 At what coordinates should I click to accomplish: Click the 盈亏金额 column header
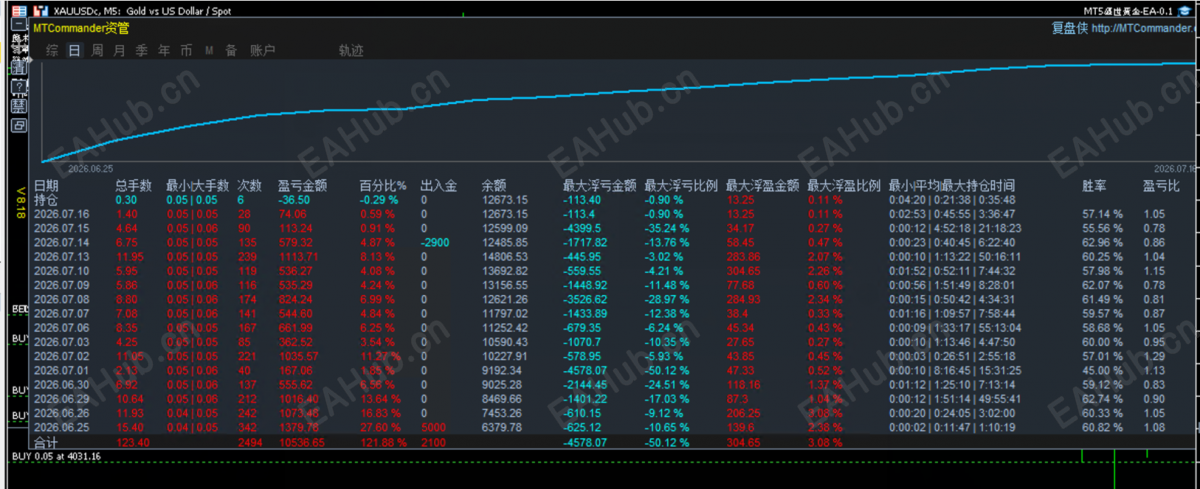click(x=302, y=186)
